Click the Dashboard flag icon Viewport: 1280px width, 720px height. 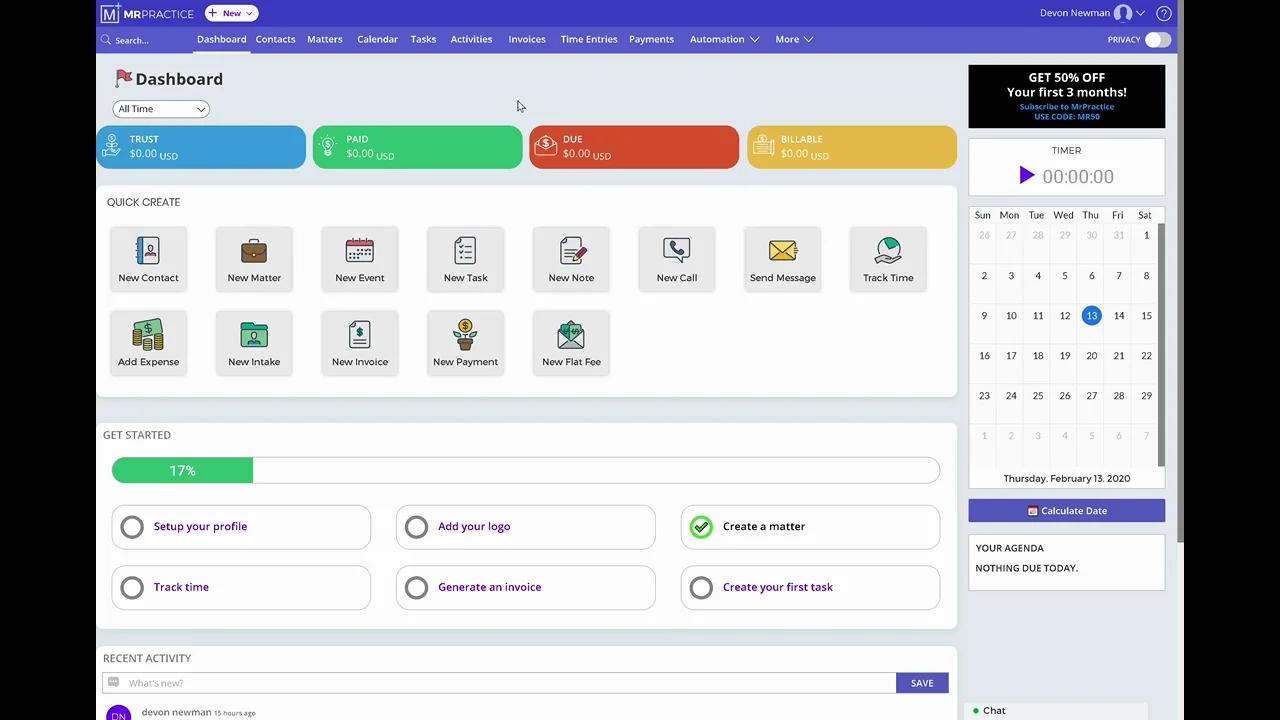tap(123, 78)
